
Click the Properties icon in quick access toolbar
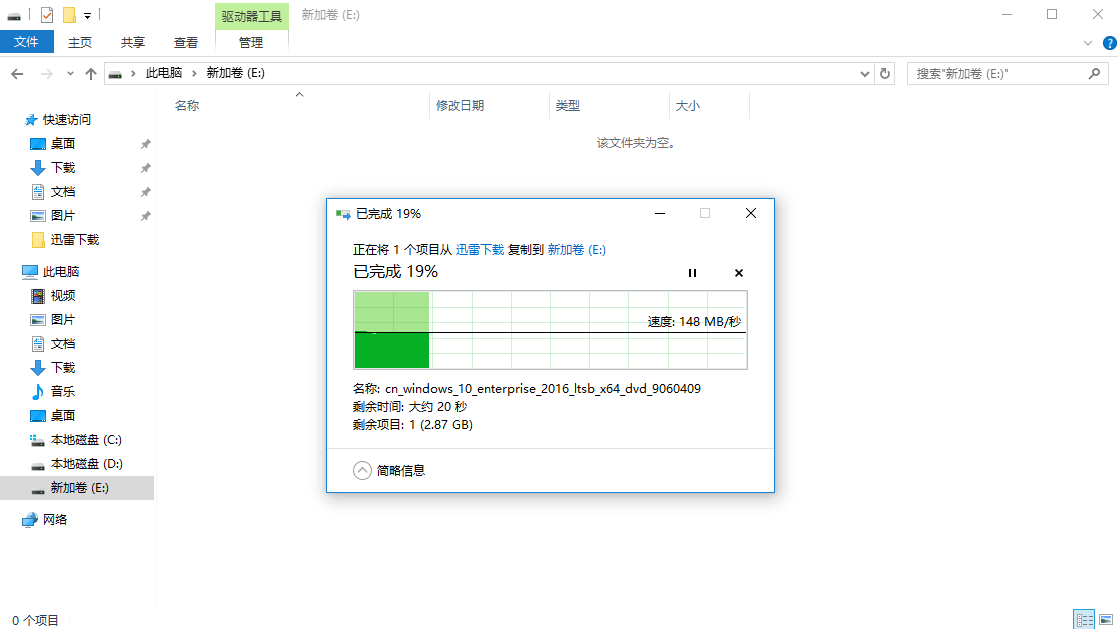(x=47, y=15)
